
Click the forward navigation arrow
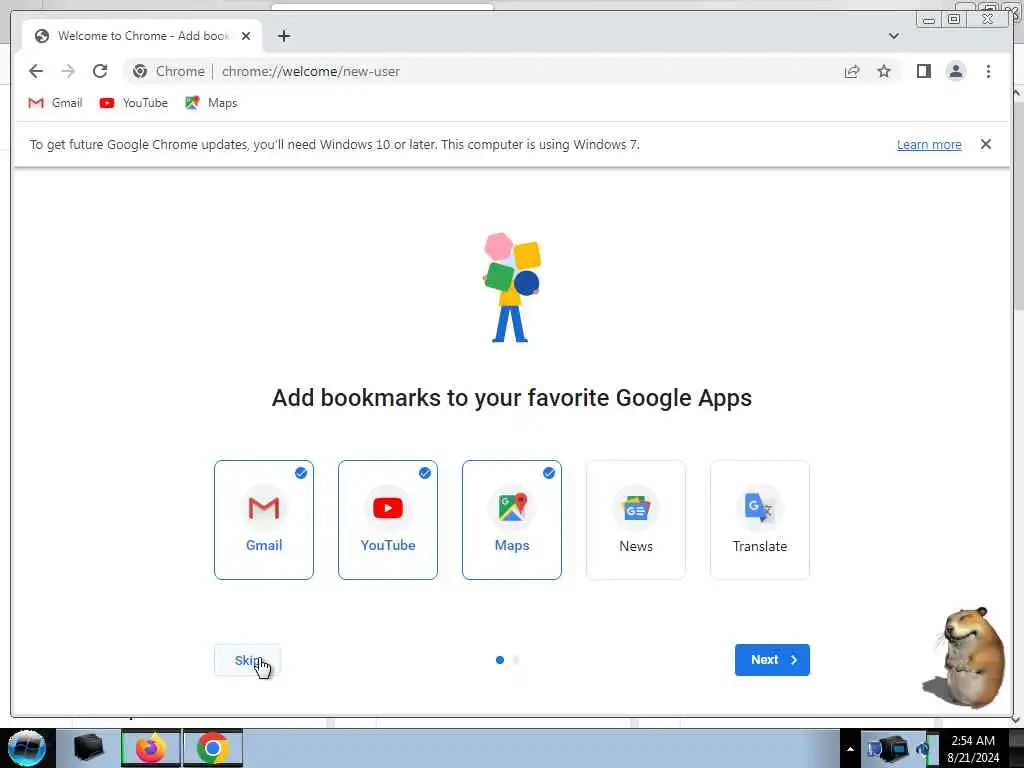[68, 71]
